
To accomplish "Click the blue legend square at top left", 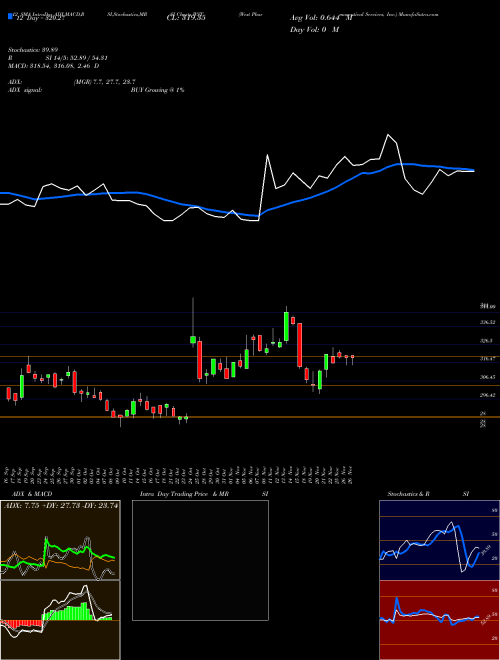I will [10, 17].
